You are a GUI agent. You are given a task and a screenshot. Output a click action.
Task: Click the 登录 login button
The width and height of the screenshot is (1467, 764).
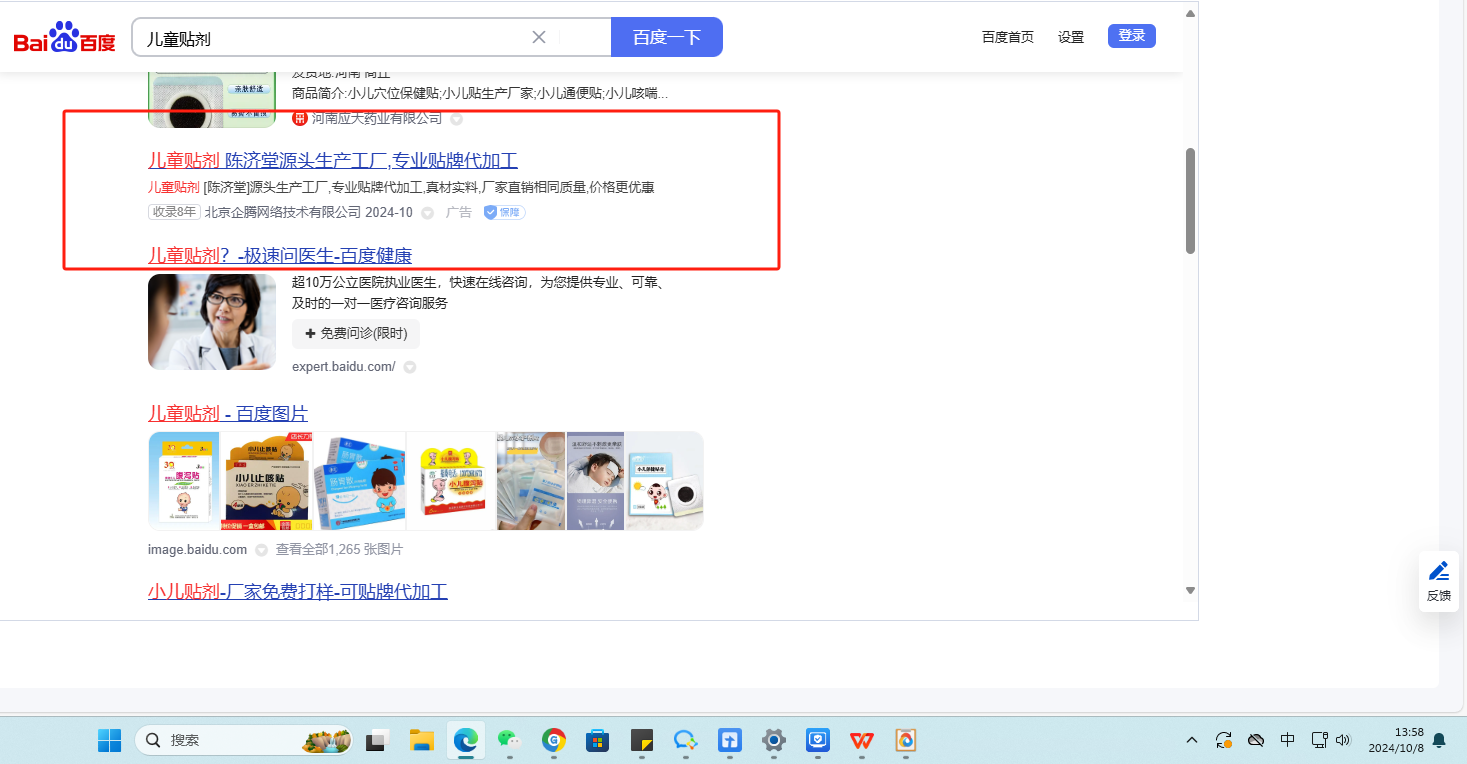pos(1132,36)
